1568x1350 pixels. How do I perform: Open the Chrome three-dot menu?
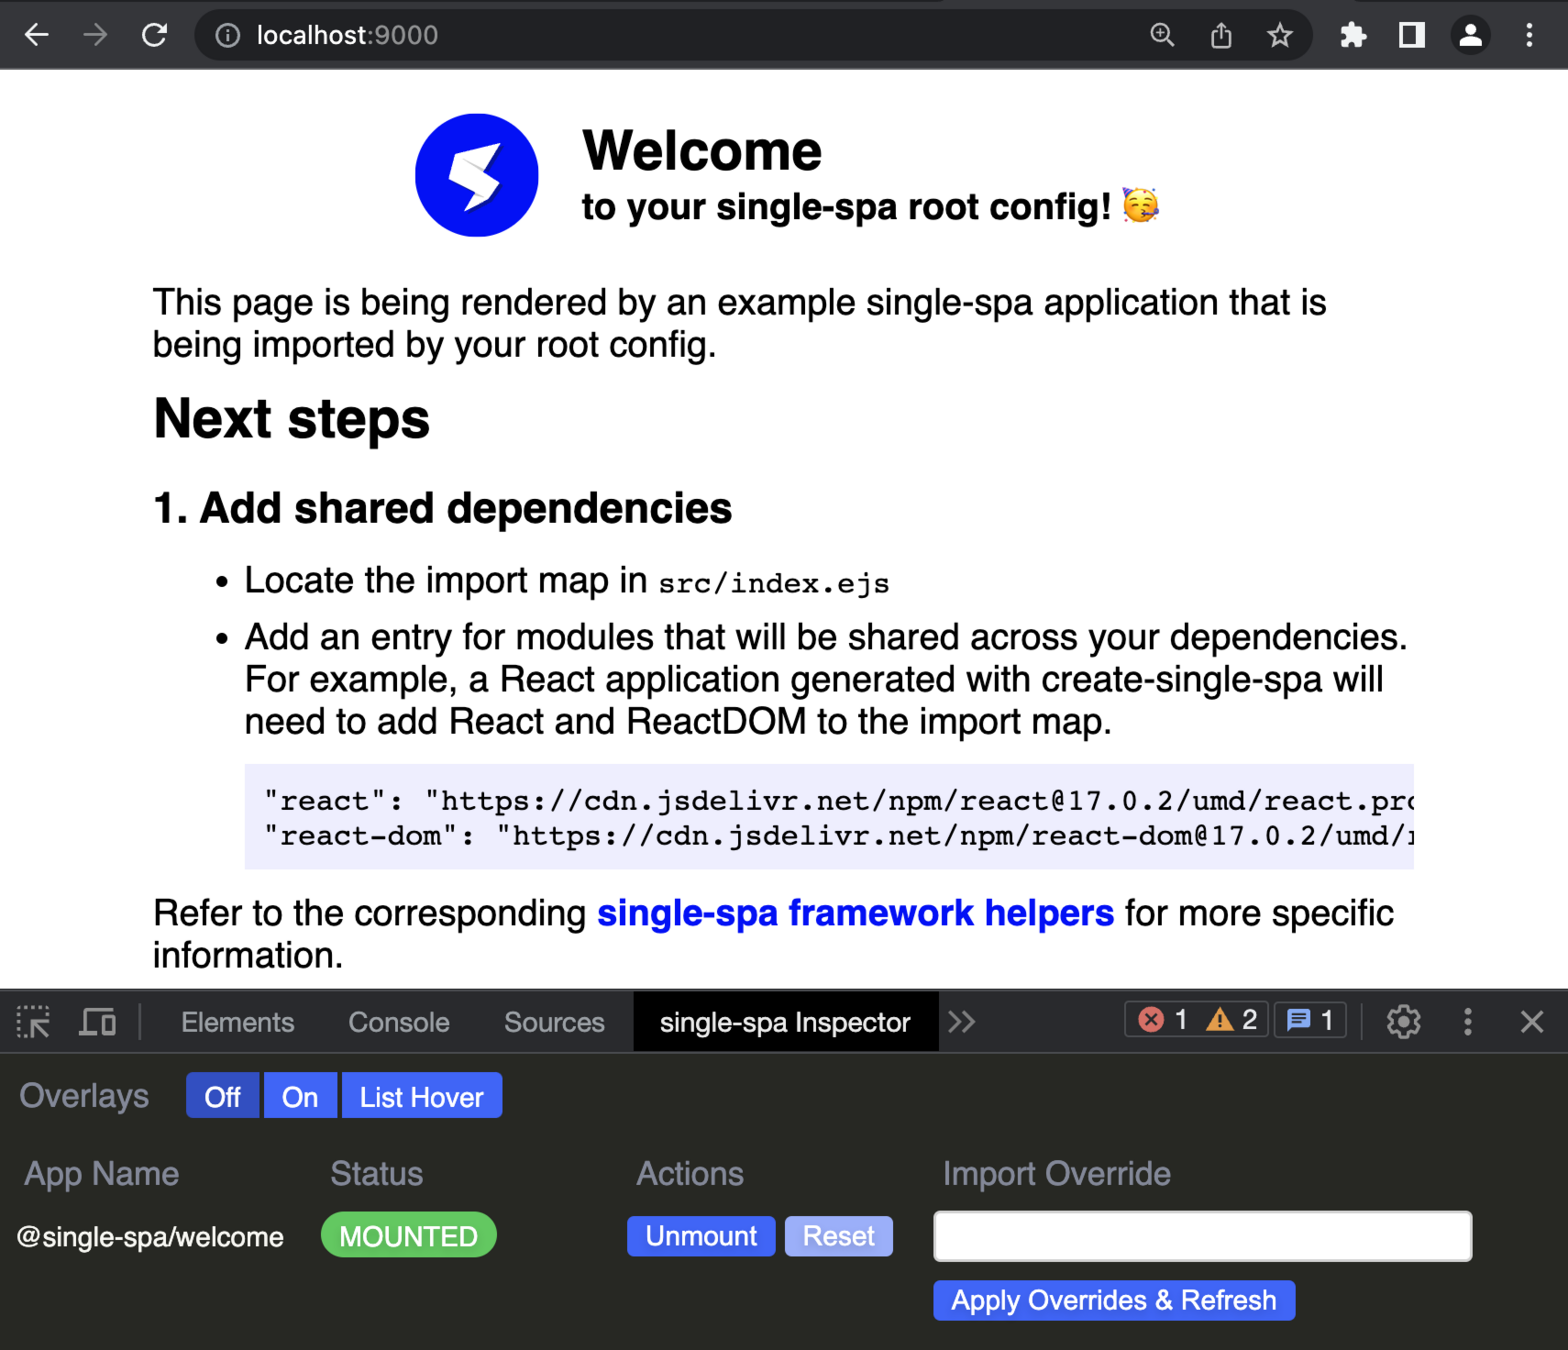point(1529,36)
